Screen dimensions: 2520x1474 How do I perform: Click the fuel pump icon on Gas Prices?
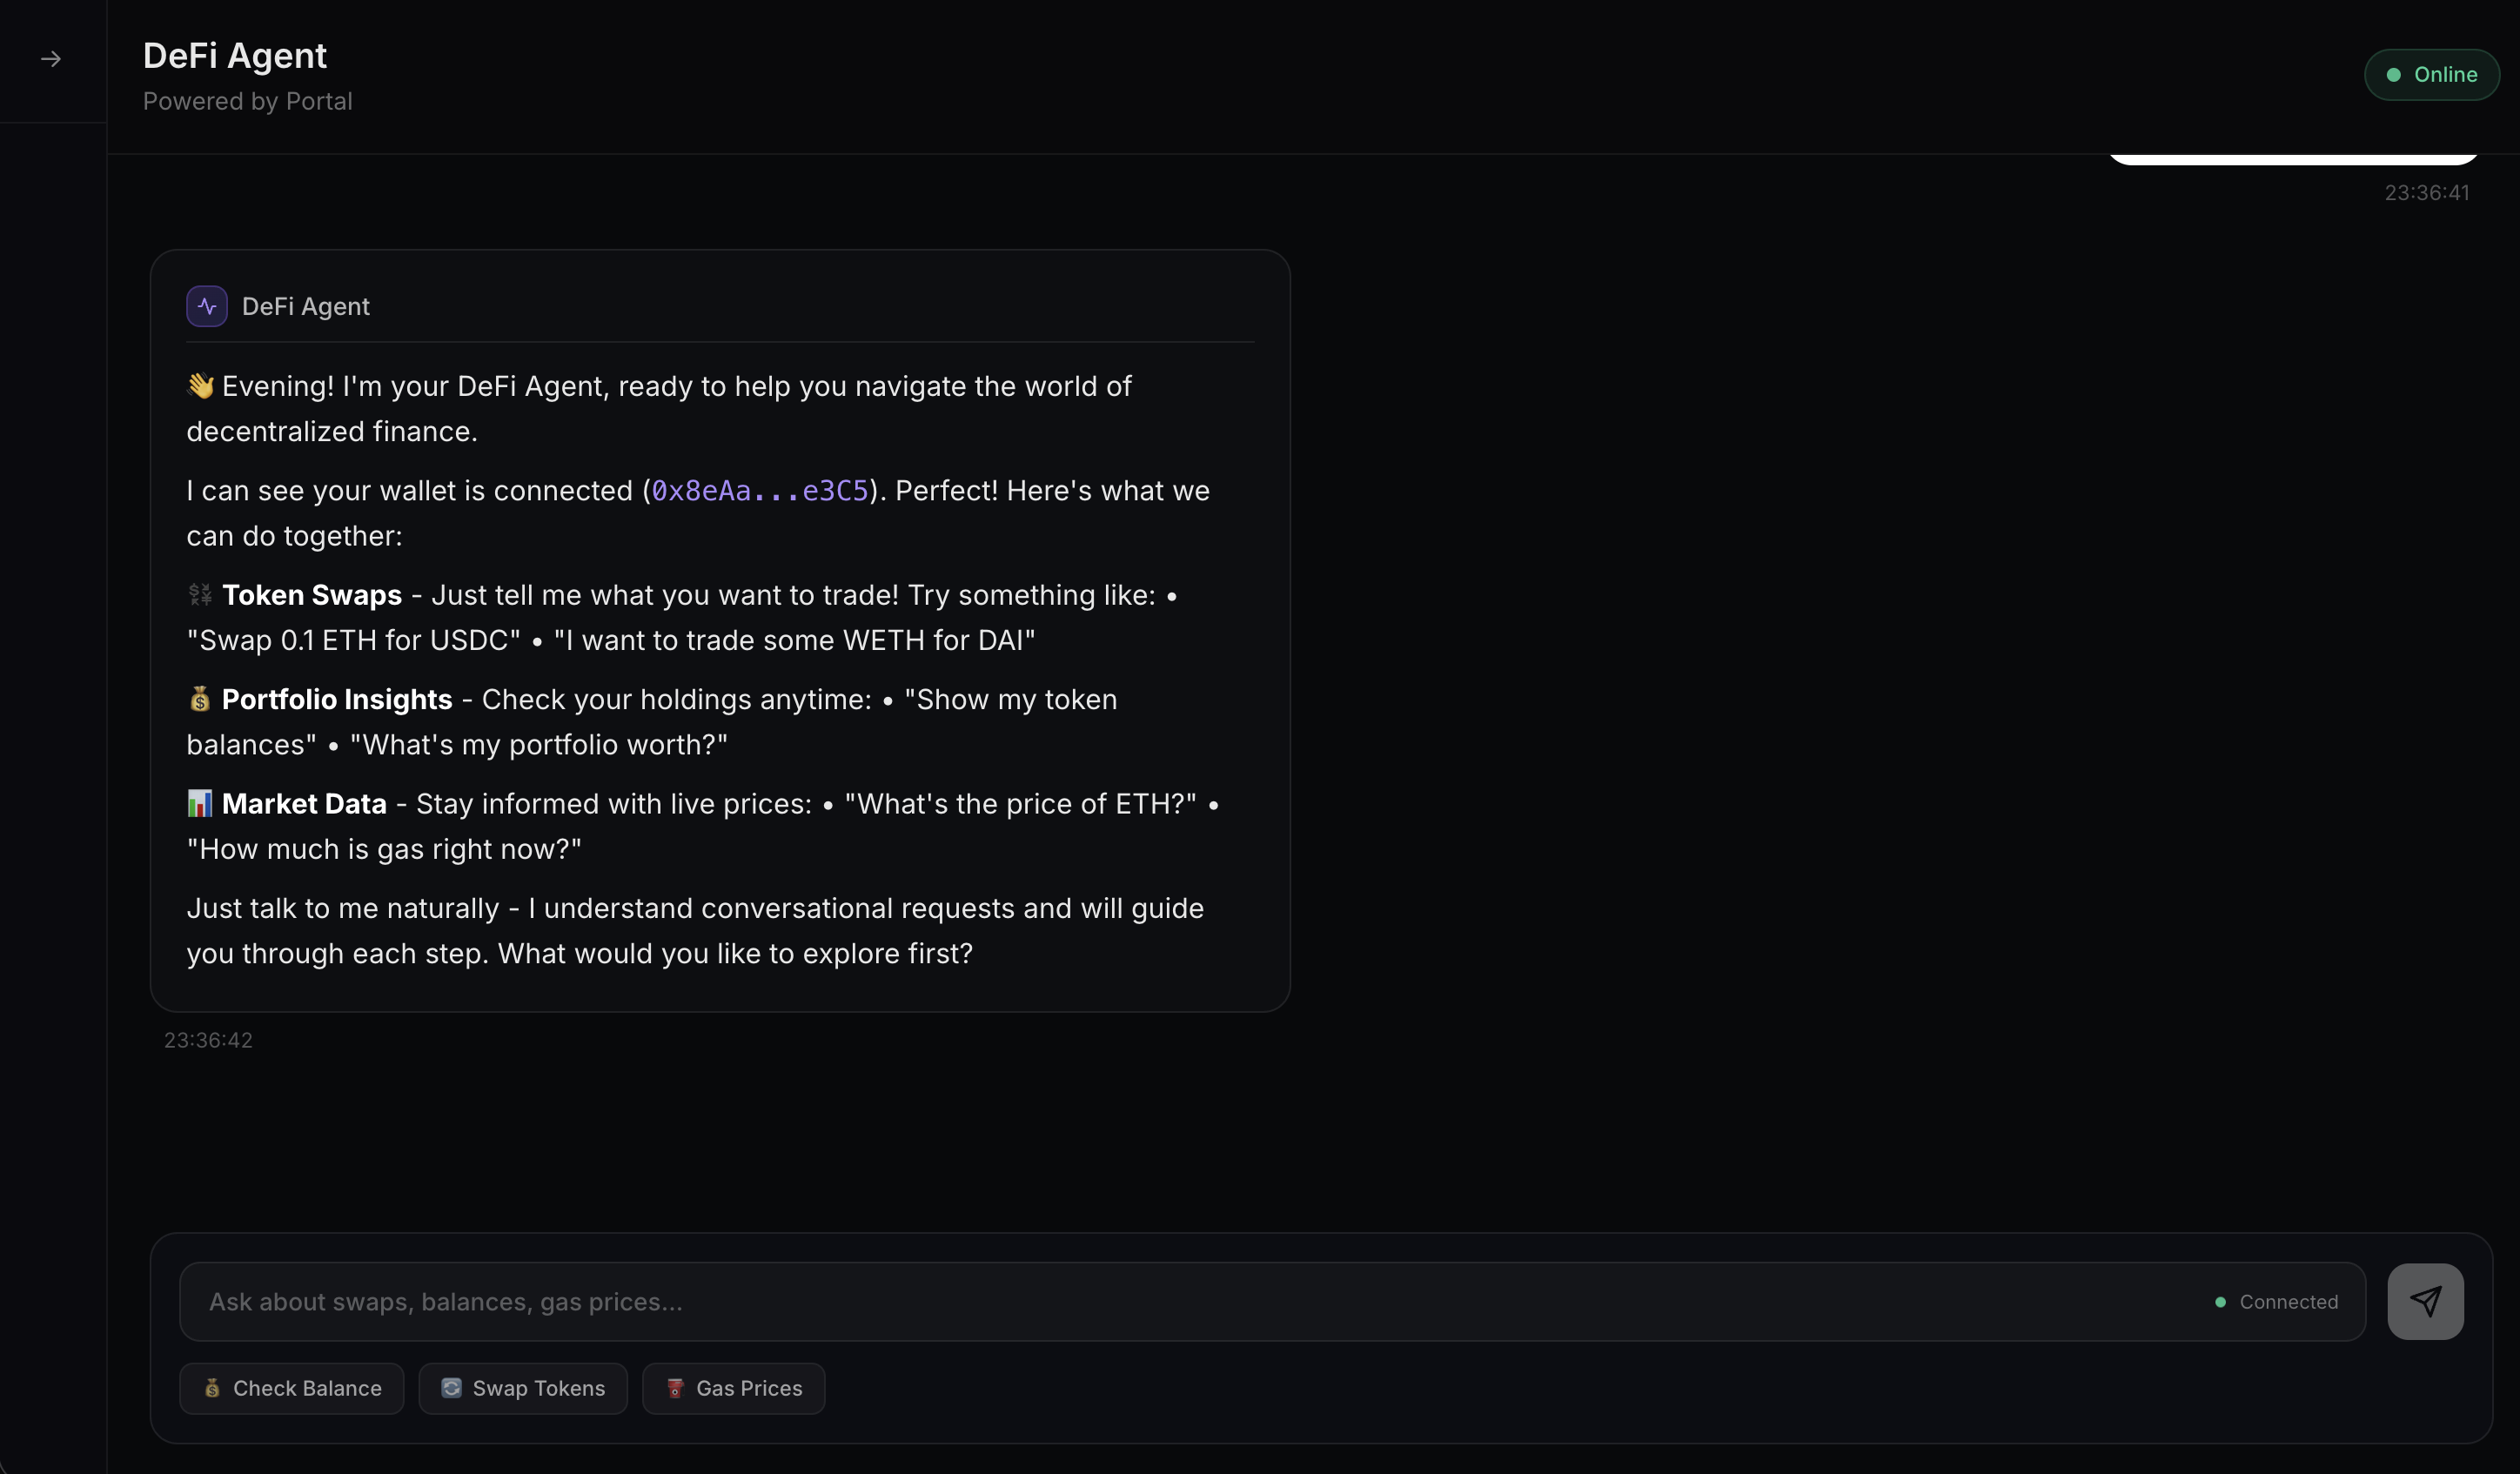pyautogui.click(x=675, y=1388)
